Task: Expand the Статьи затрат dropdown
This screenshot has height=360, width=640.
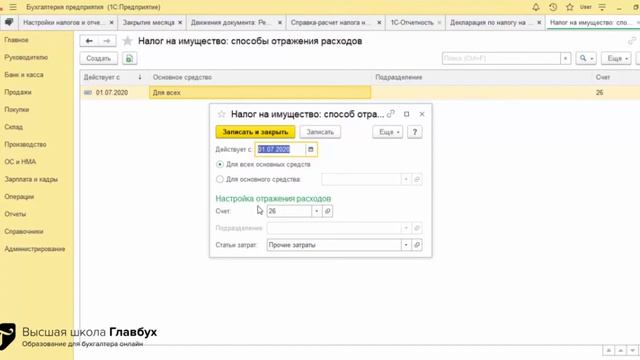Action: [x=406, y=245]
